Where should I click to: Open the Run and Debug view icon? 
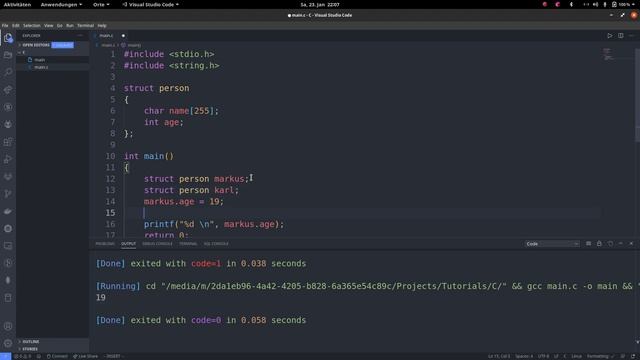tap(8, 159)
